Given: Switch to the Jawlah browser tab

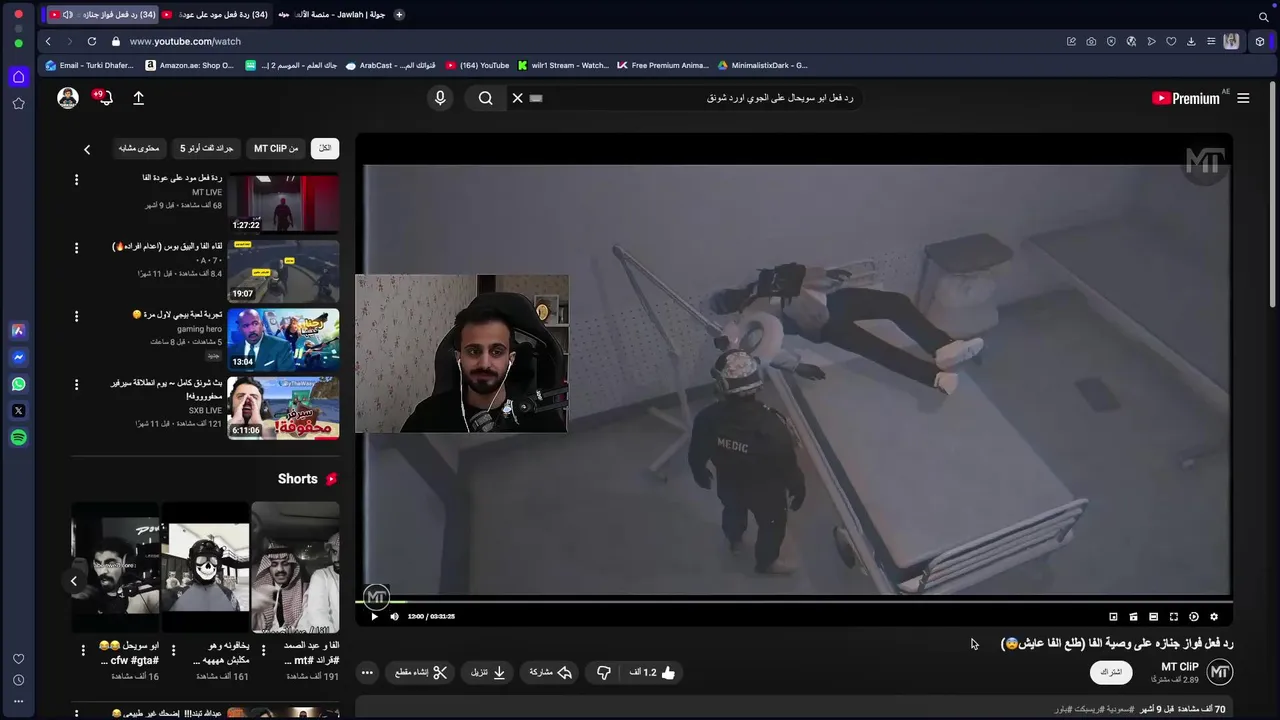Looking at the screenshot, I should [x=333, y=15].
